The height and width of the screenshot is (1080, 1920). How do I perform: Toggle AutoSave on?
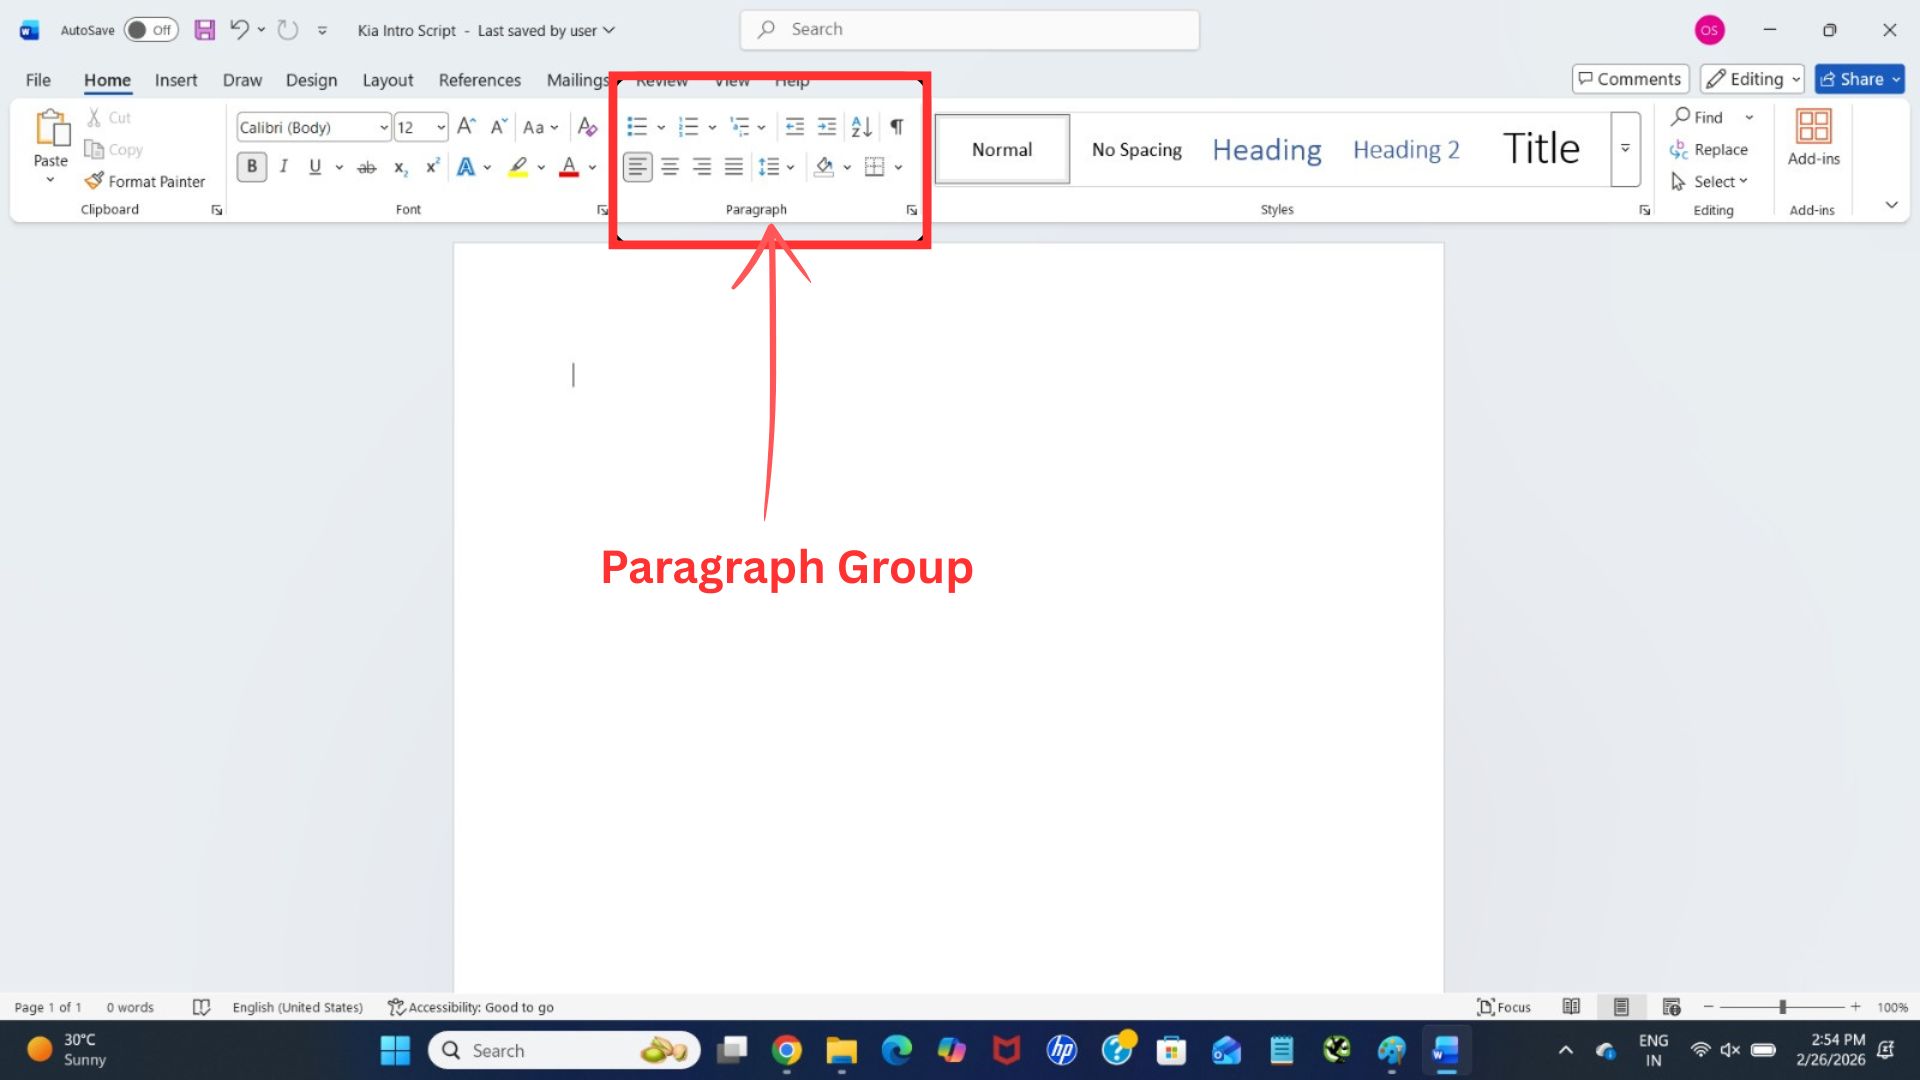[150, 29]
